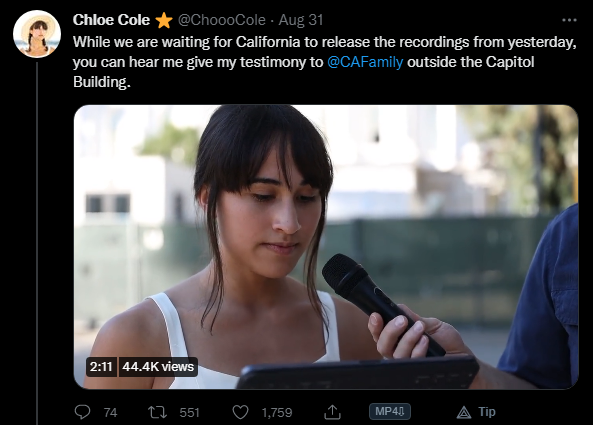
Task: Click the 2:11 video duration badge
Action: point(101,366)
